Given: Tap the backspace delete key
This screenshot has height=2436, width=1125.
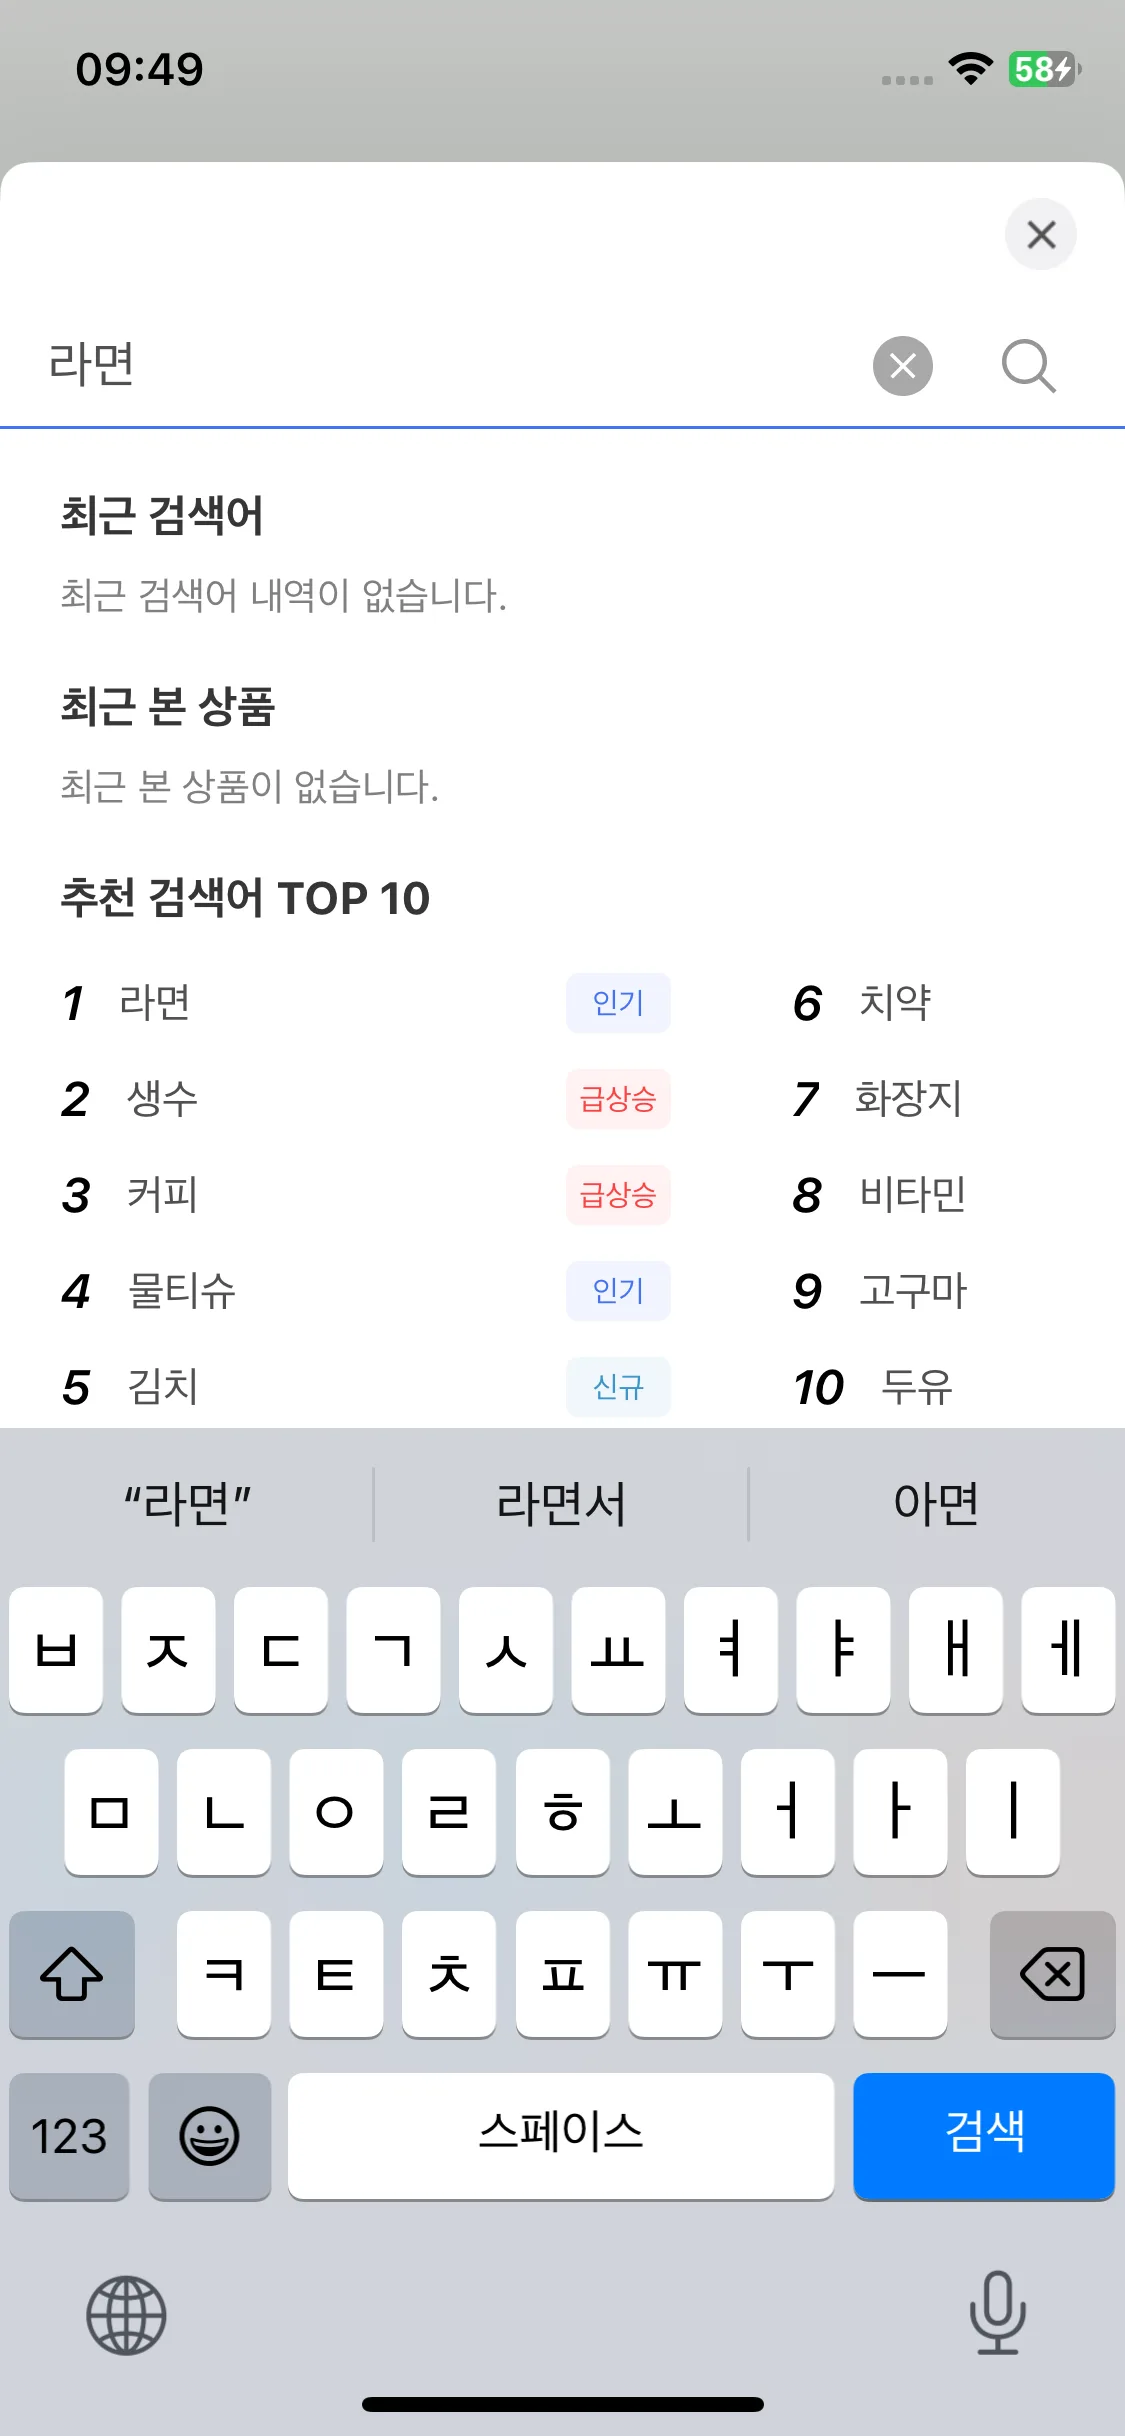Looking at the screenshot, I should (x=1052, y=1974).
